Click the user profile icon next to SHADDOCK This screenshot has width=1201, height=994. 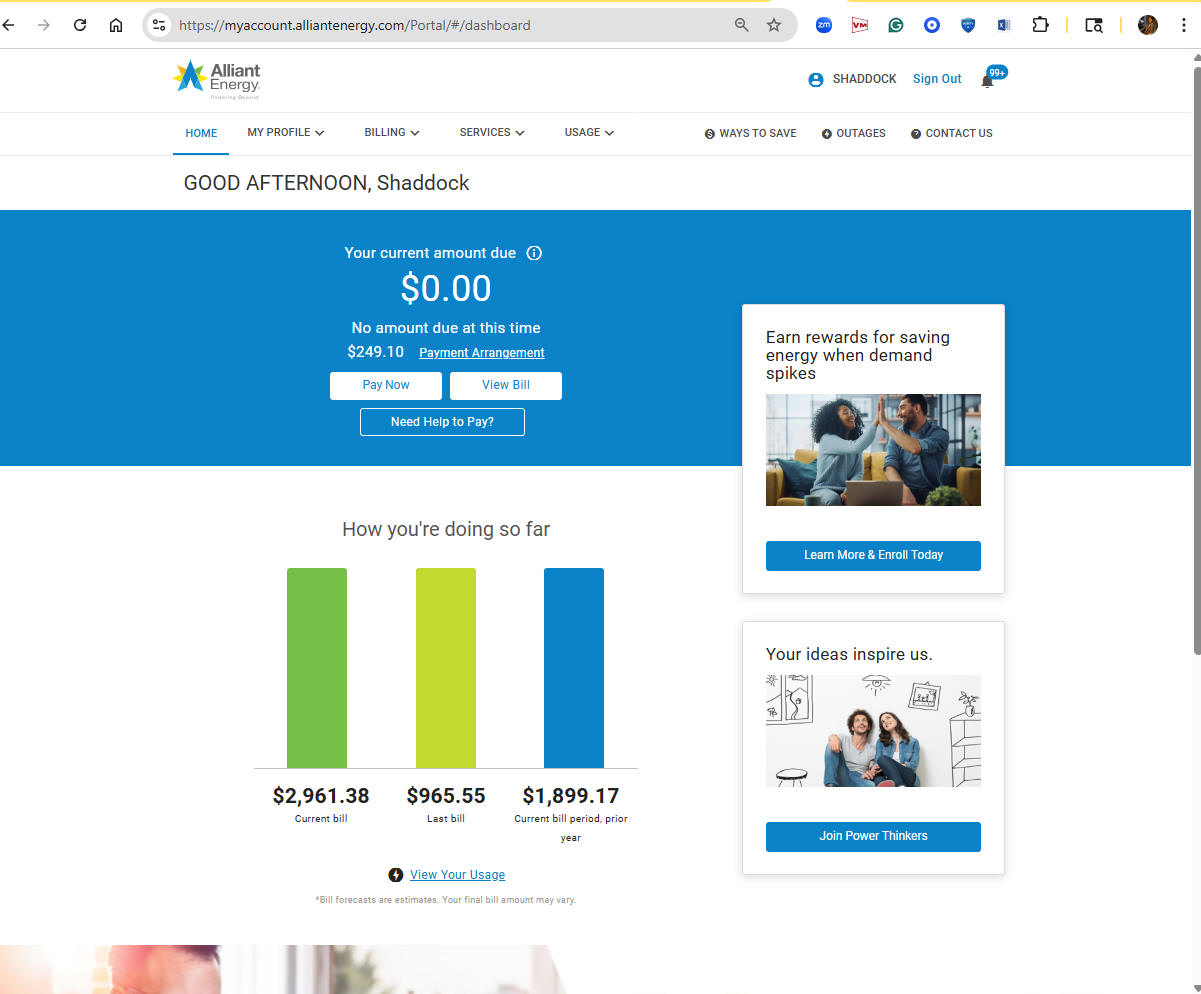pyautogui.click(x=816, y=80)
